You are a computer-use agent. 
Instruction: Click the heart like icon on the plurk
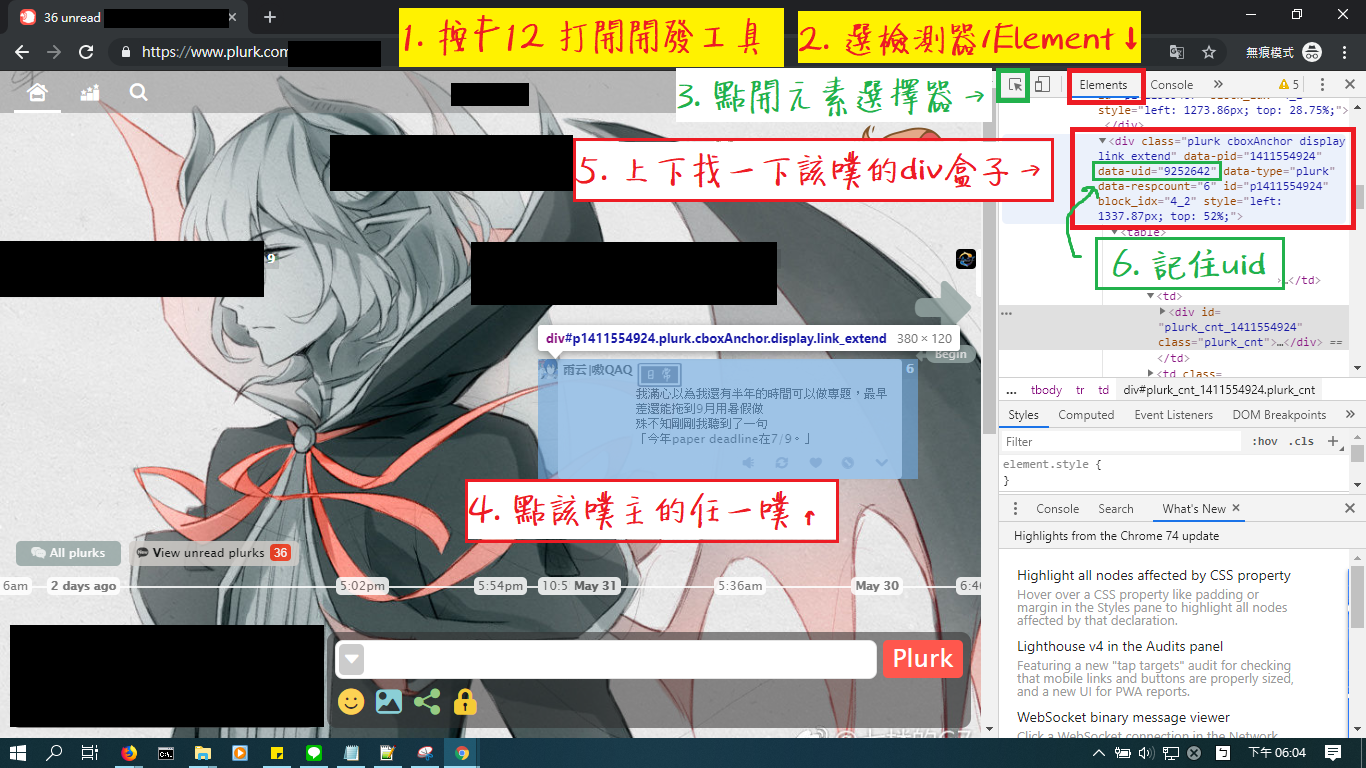(815, 463)
